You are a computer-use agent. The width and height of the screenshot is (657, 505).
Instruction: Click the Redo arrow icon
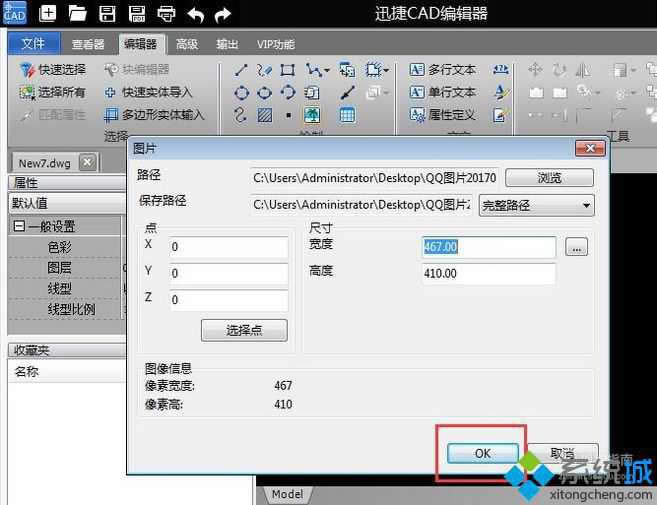(222, 15)
